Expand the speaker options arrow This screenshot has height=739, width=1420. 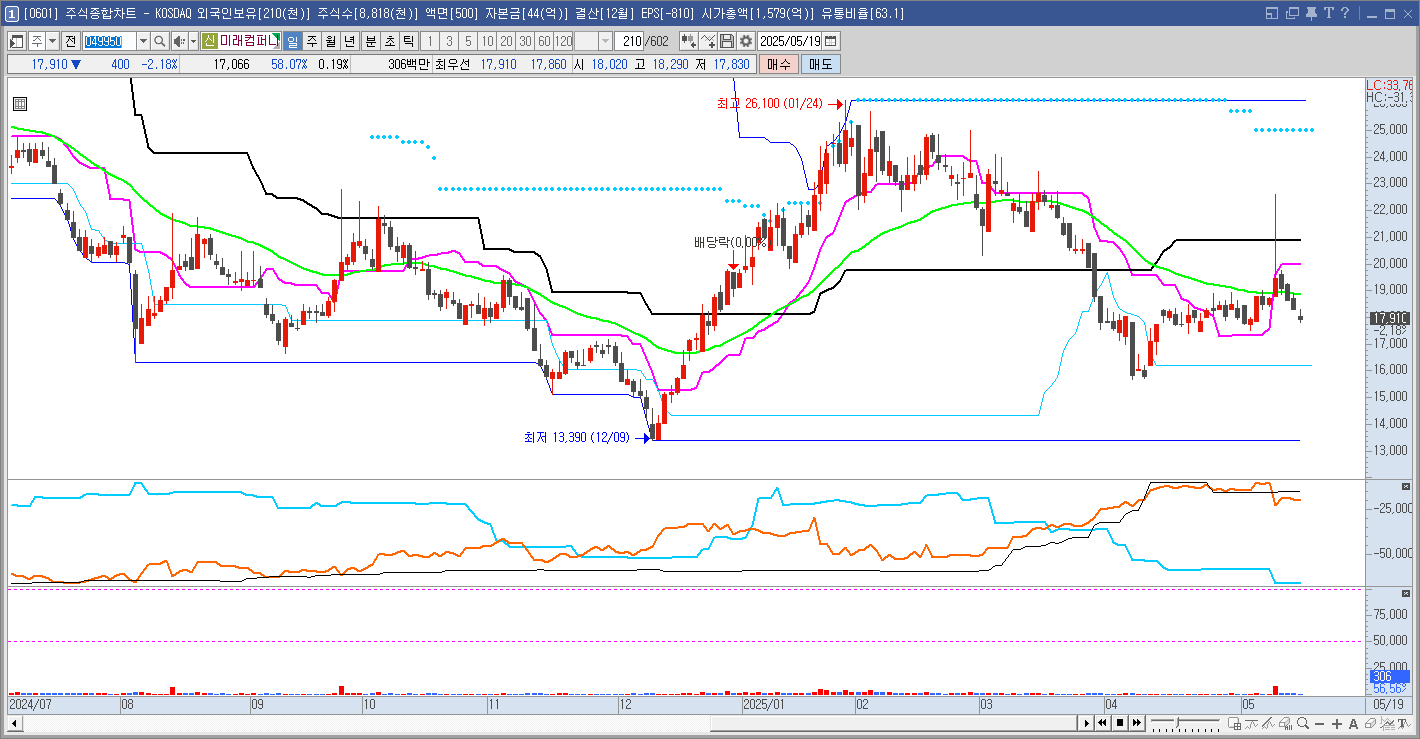[x=193, y=41]
